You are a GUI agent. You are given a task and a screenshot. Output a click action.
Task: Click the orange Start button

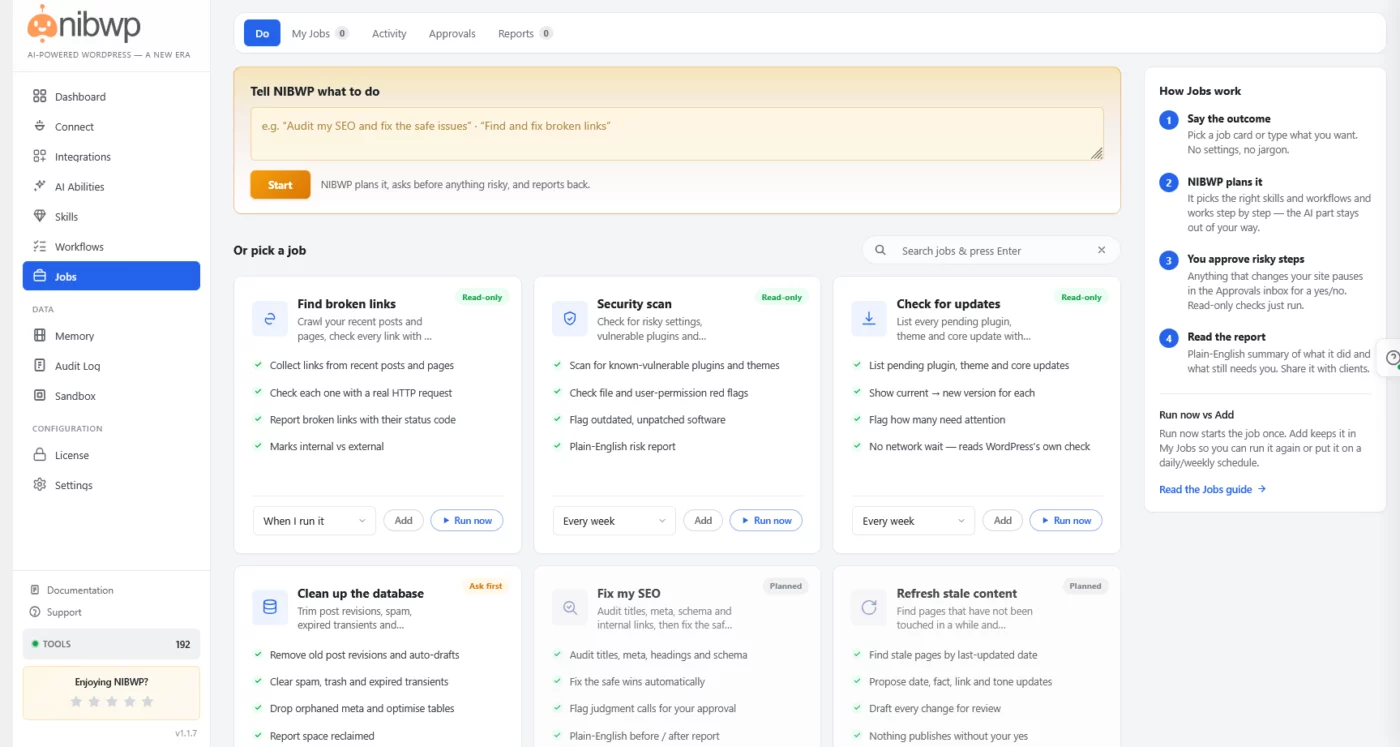pos(280,185)
